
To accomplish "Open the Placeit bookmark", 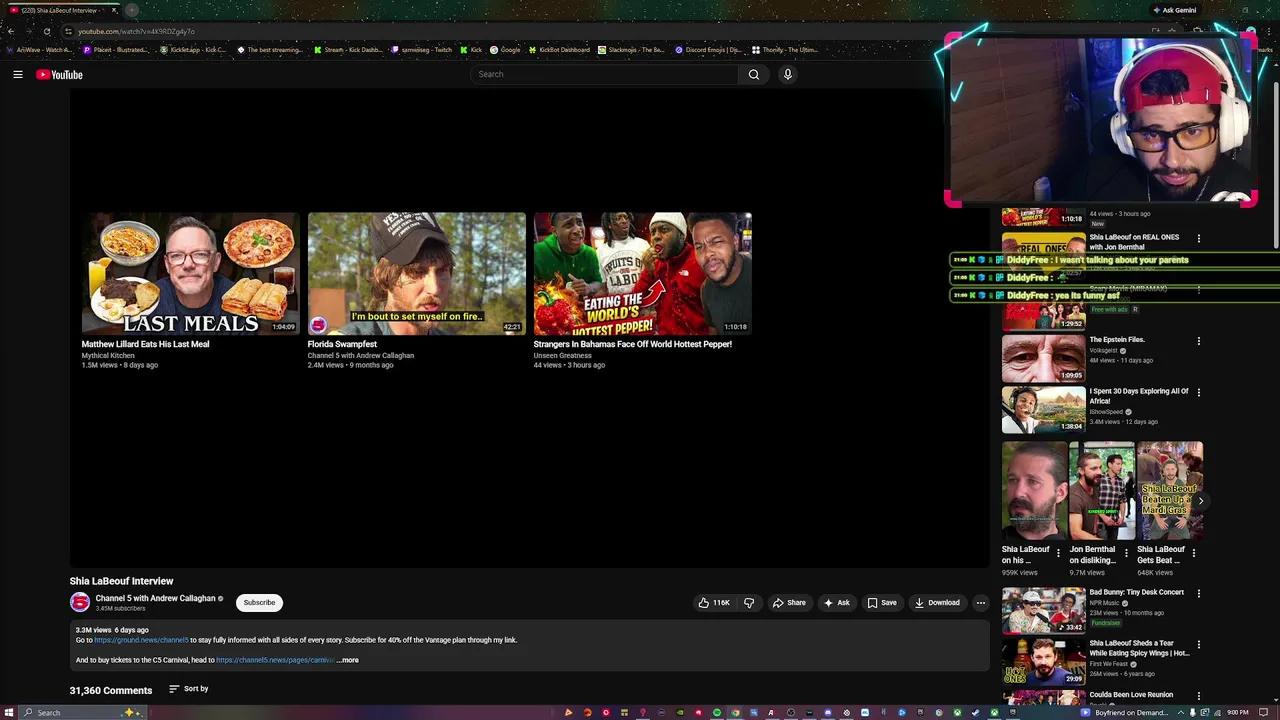I will [115, 50].
